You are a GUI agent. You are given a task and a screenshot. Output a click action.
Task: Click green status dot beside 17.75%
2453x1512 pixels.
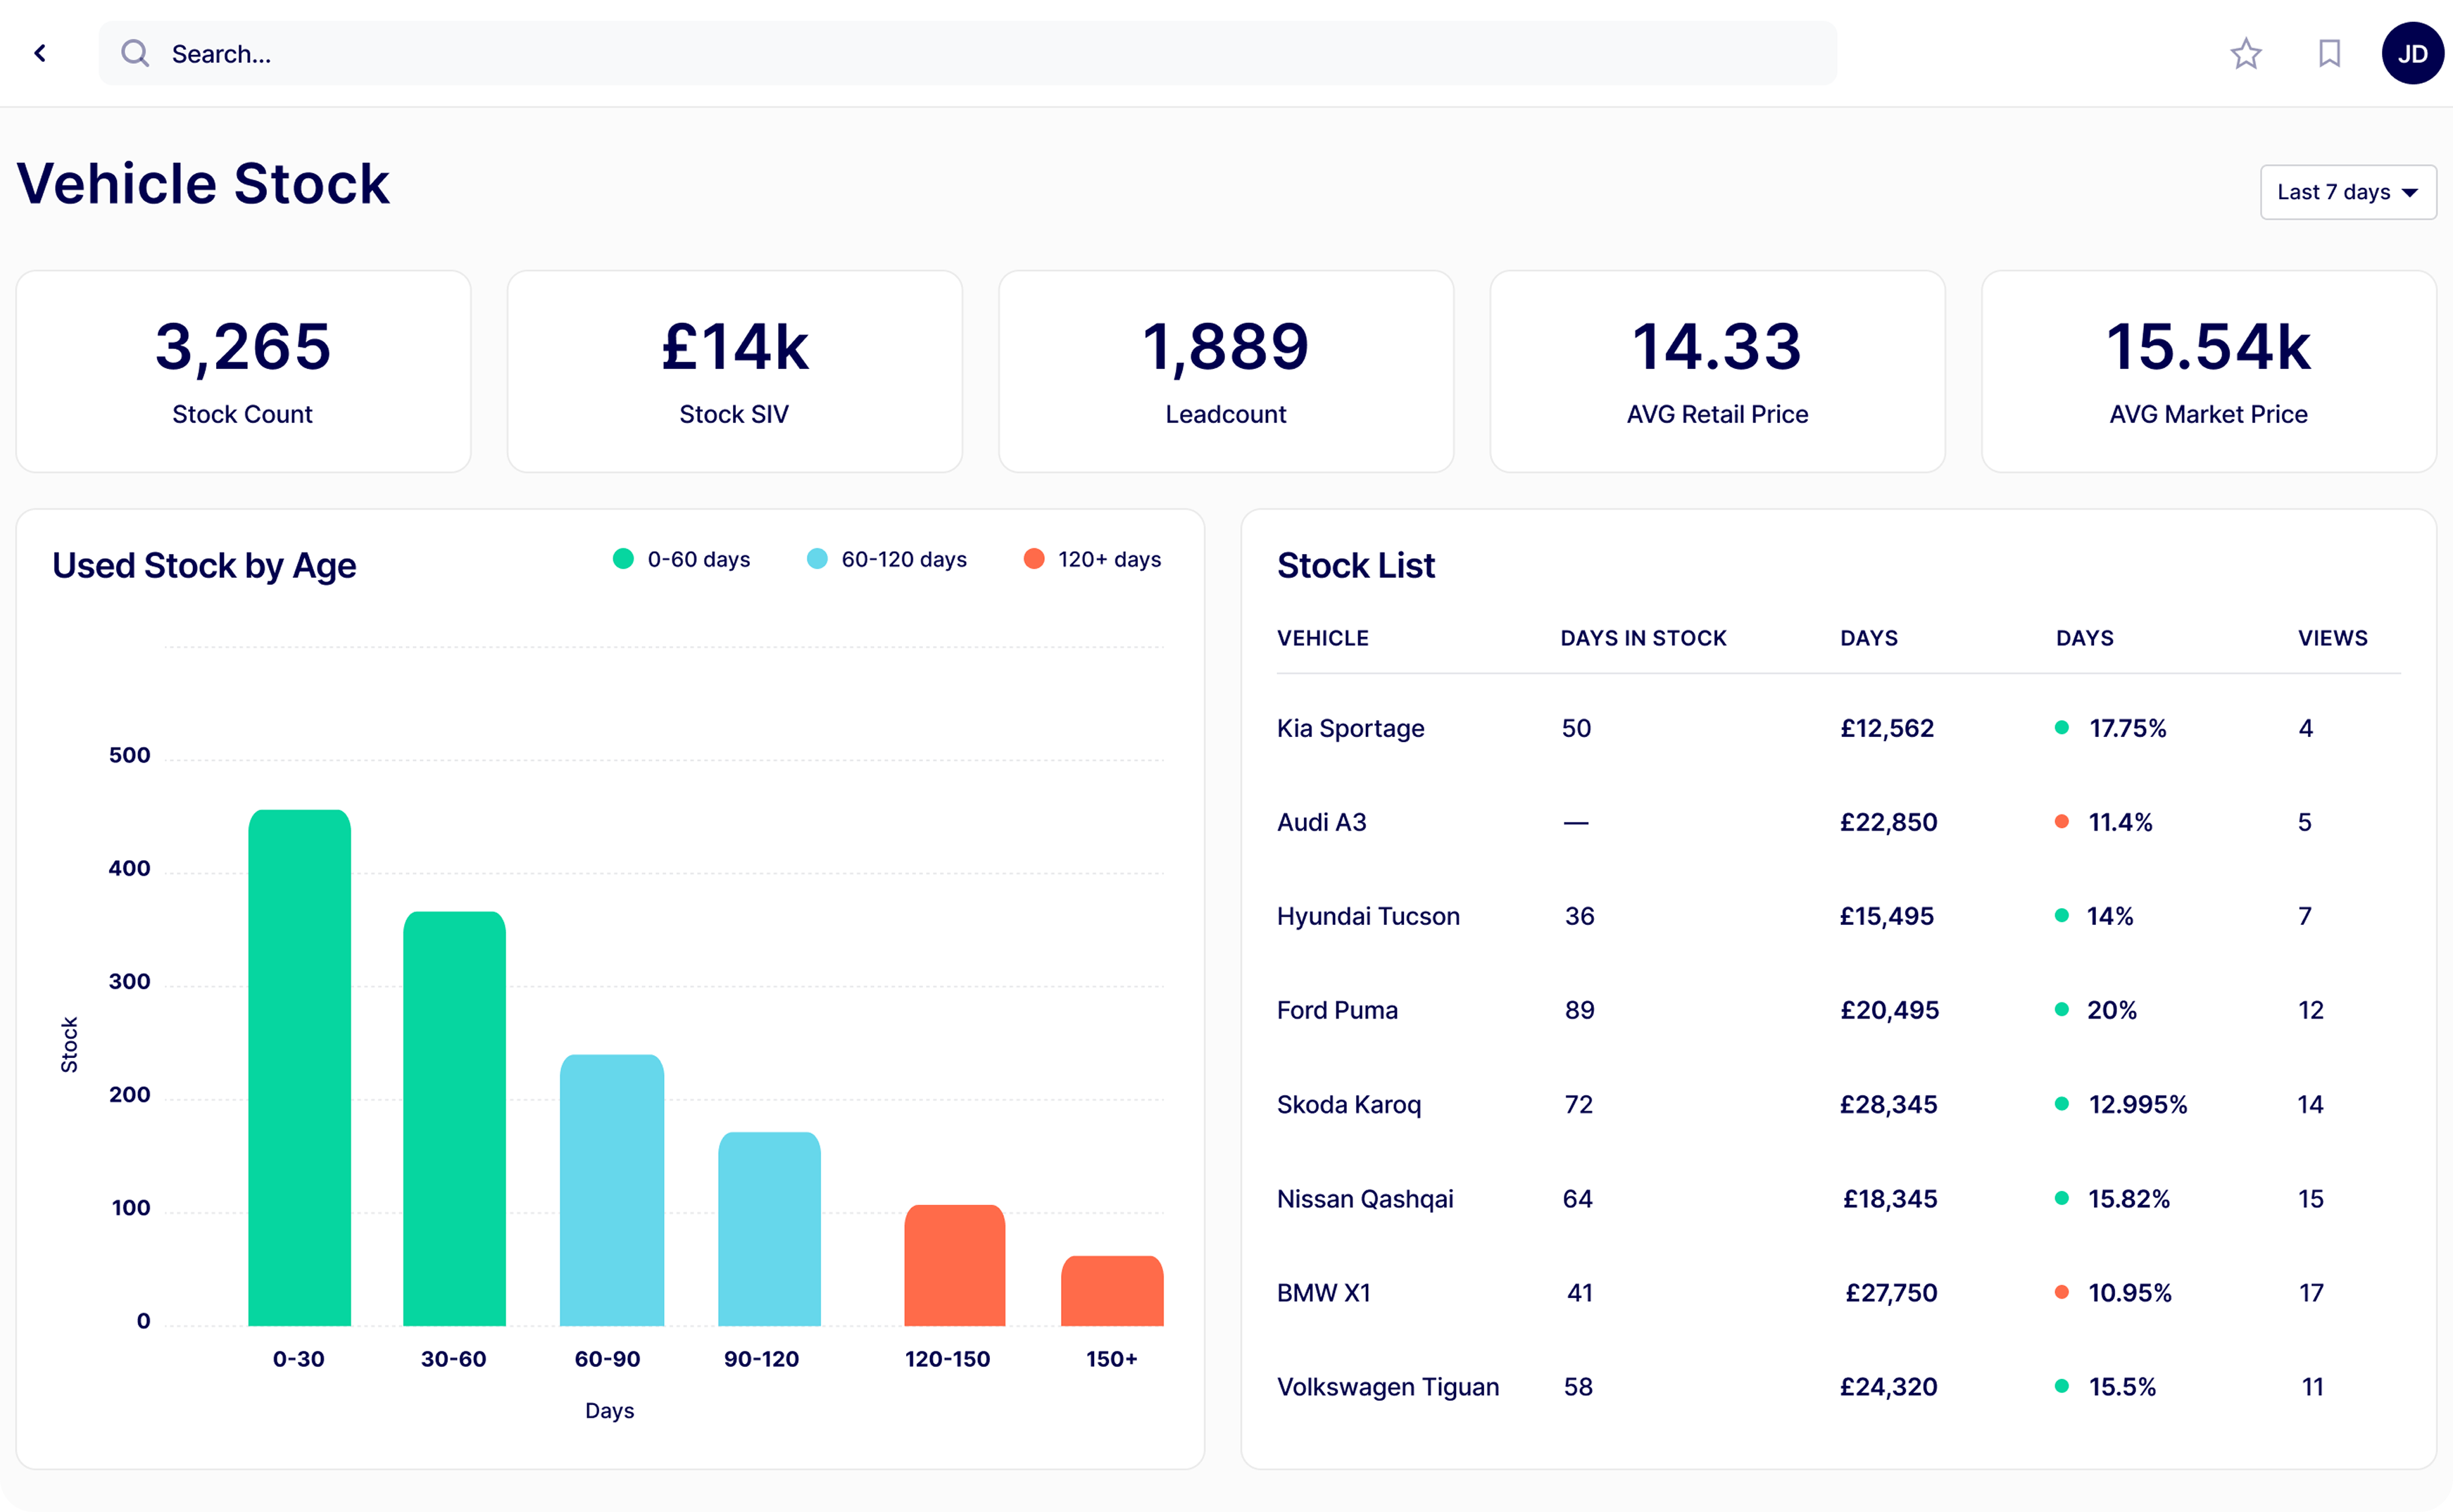(x=2061, y=728)
